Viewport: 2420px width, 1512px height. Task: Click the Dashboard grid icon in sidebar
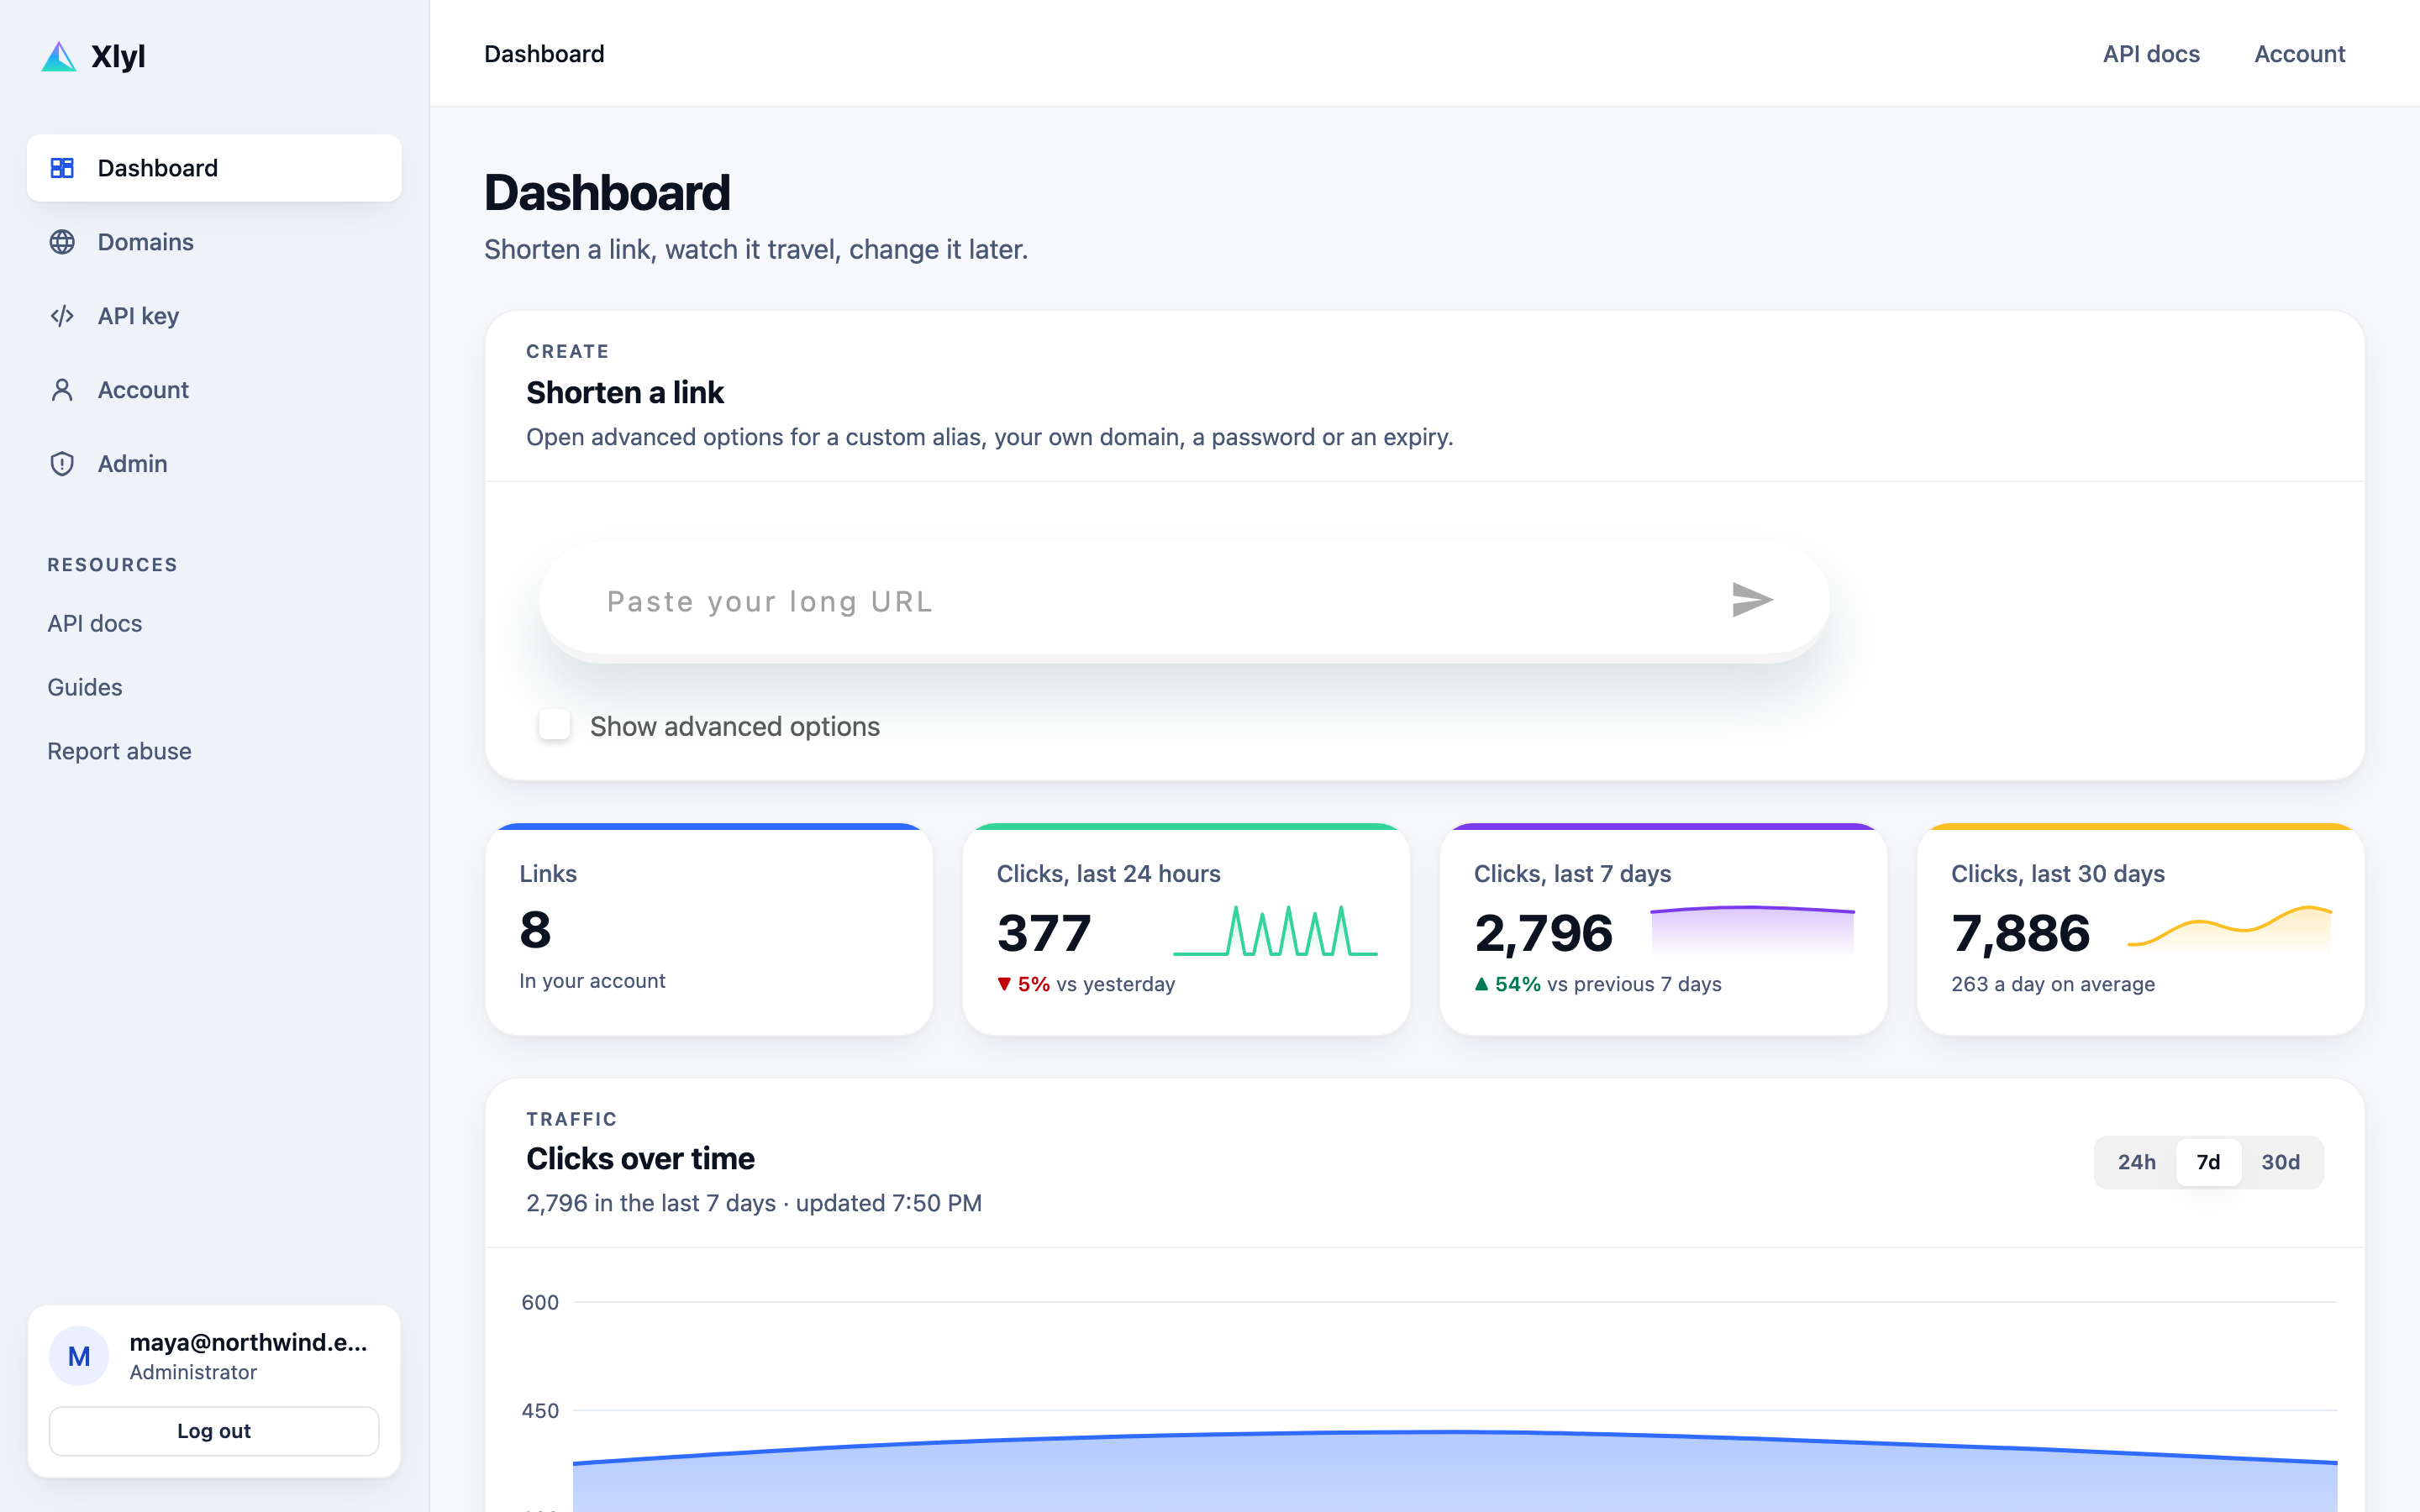62,168
